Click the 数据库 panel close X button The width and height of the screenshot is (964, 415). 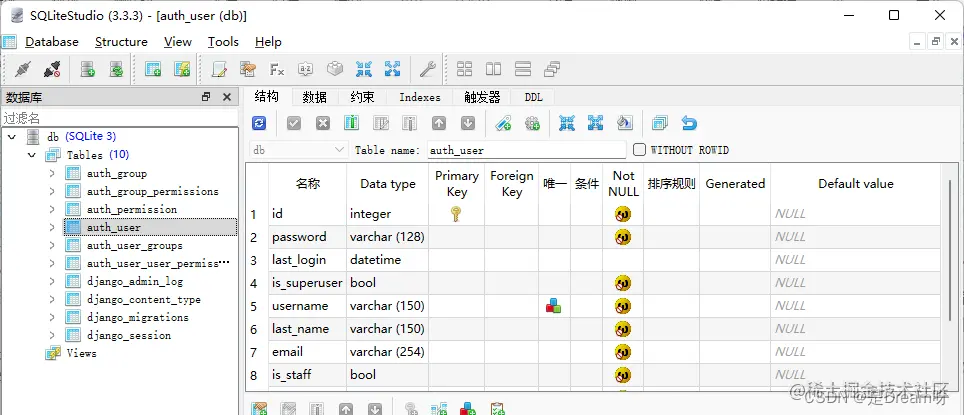pos(226,97)
